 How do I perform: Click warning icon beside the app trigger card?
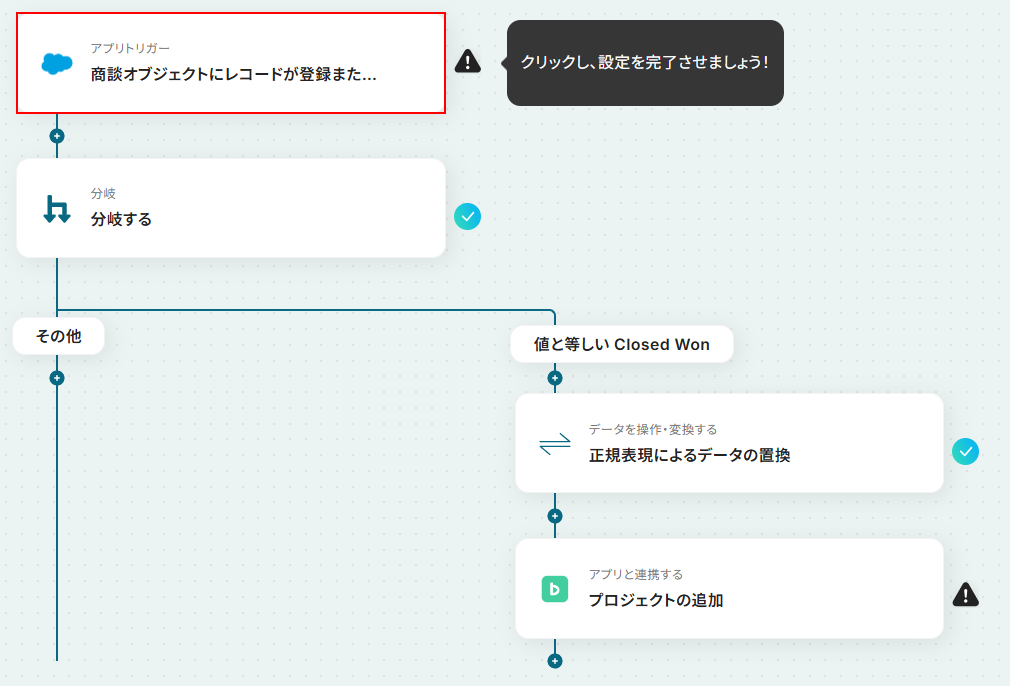coord(468,62)
